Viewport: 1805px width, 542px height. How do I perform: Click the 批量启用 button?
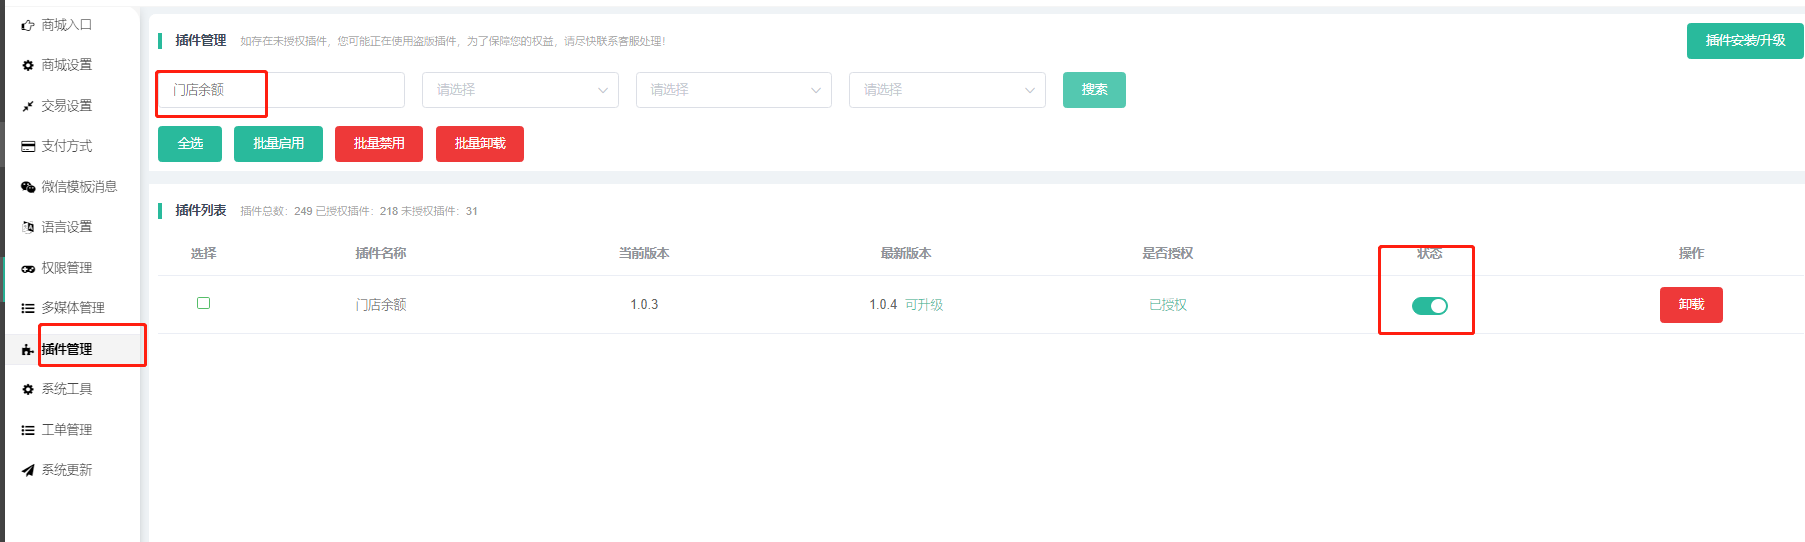click(x=278, y=144)
